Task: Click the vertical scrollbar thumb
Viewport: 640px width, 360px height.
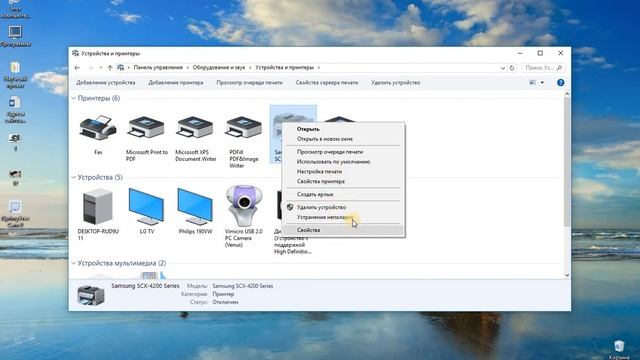Action: pyautogui.click(x=567, y=161)
